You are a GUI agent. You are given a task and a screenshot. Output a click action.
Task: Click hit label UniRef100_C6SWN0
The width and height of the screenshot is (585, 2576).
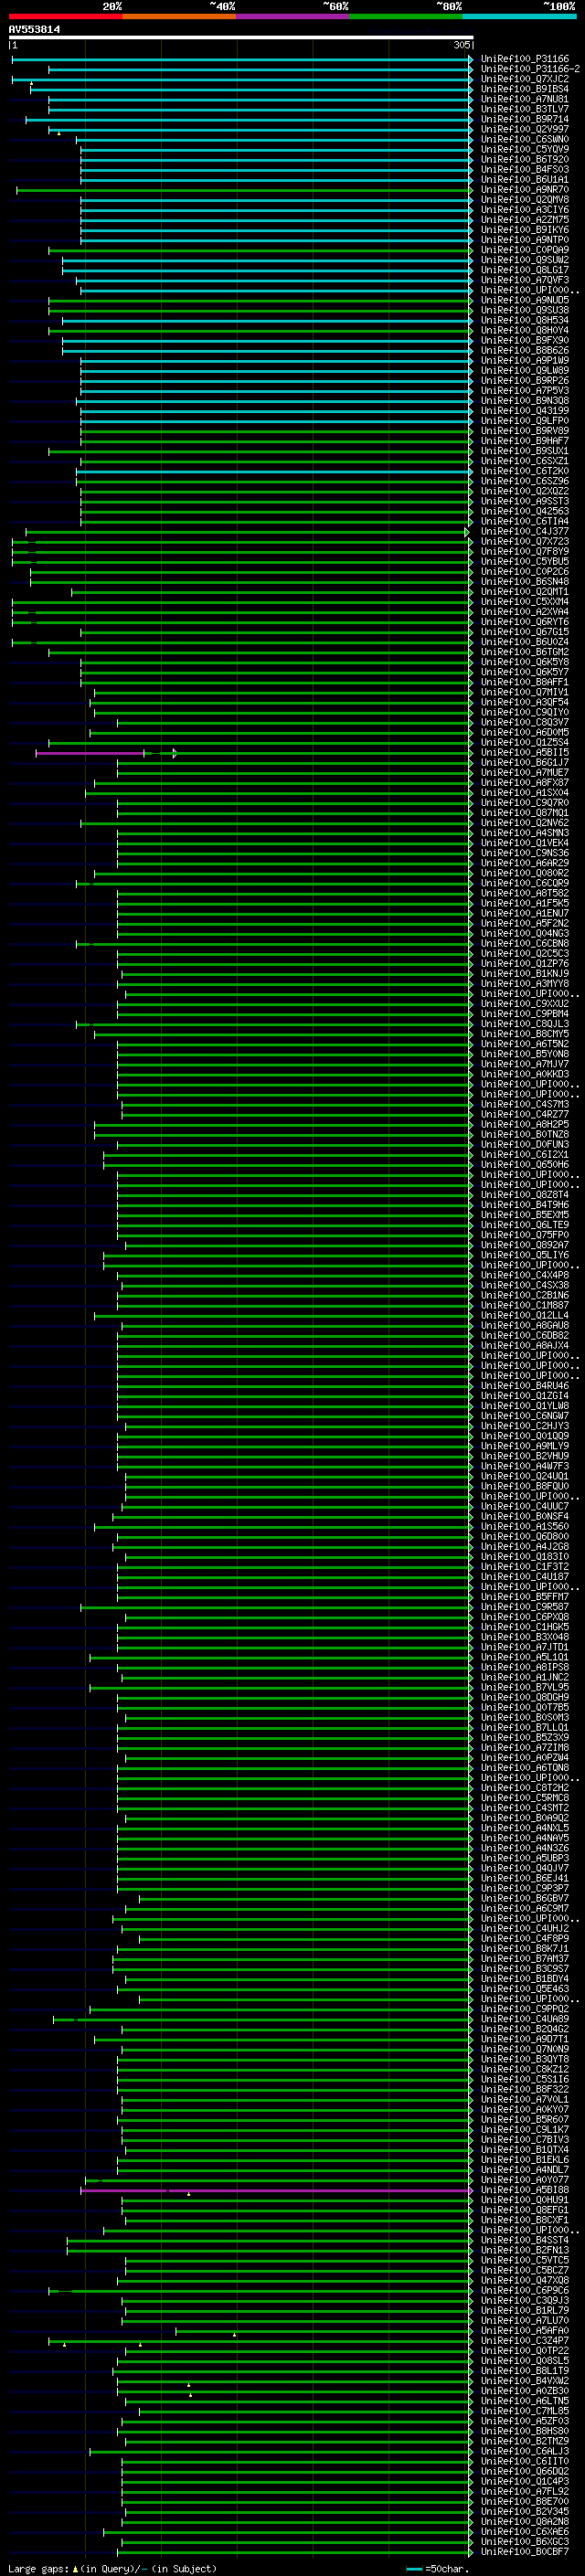pos(524,139)
